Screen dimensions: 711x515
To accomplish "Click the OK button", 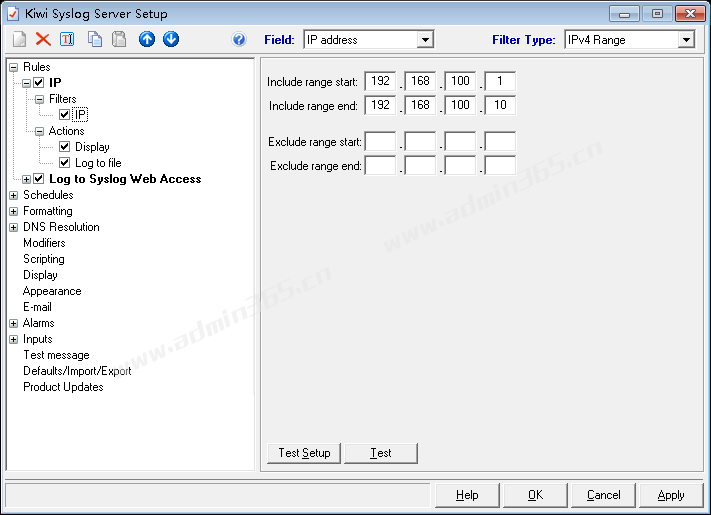I will tap(535, 495).
